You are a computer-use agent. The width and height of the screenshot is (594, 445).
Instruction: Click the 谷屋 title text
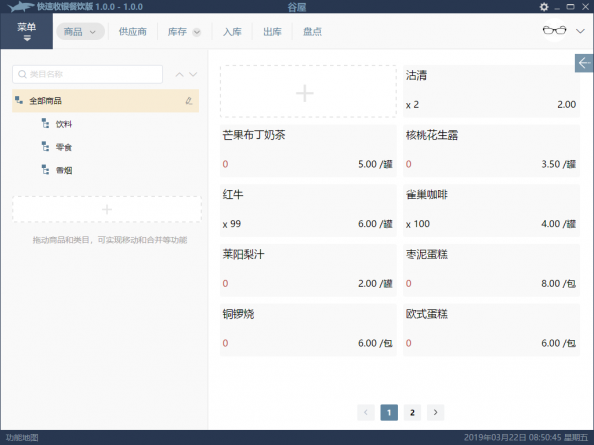coord(297,7)
